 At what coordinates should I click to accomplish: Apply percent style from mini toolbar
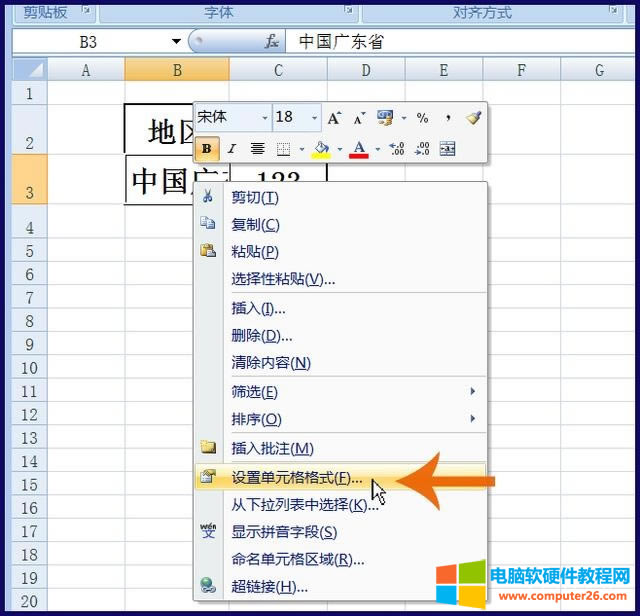(x=422, y=118)
